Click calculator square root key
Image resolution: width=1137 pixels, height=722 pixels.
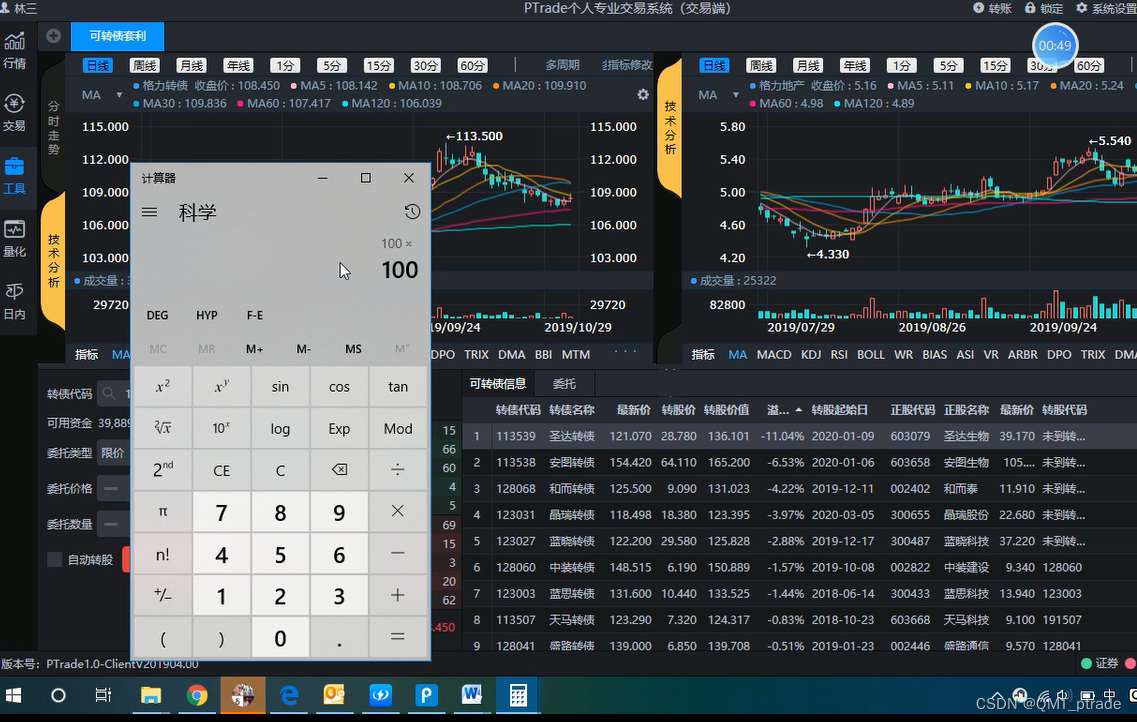point(162,428)
